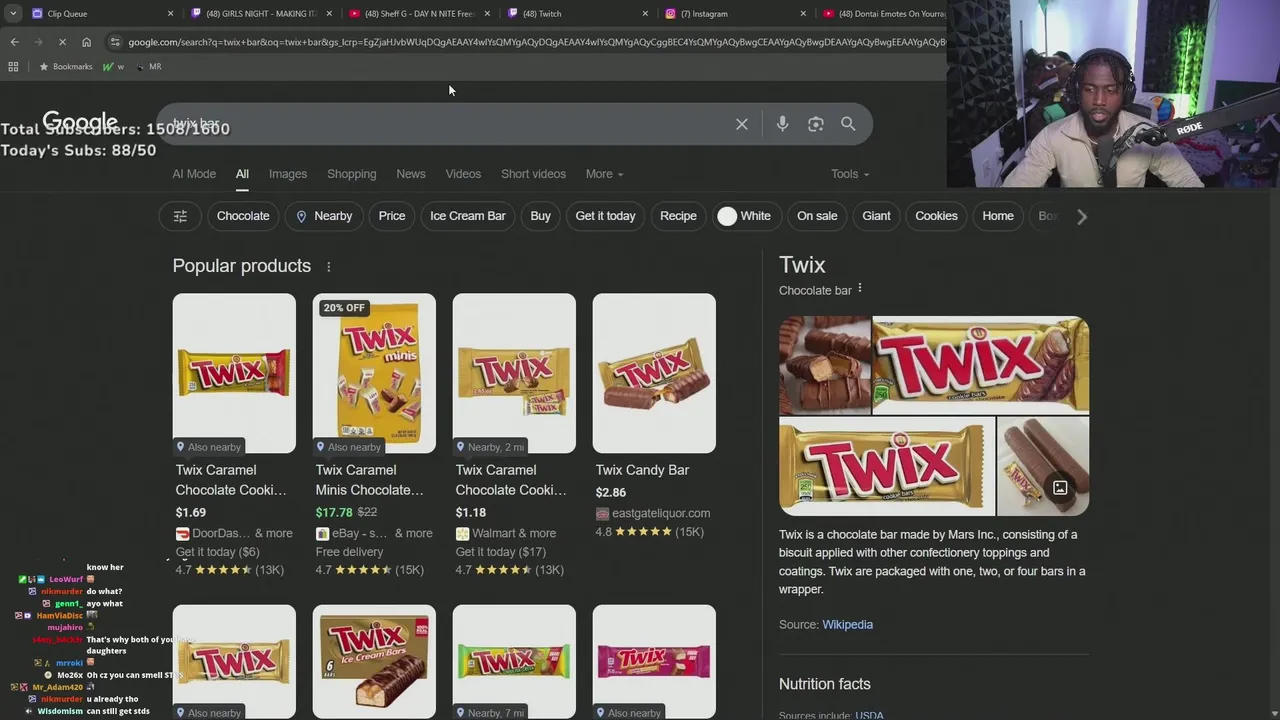
Task: Toggle the On sale filter chip
Action: (x=817, y=216)
